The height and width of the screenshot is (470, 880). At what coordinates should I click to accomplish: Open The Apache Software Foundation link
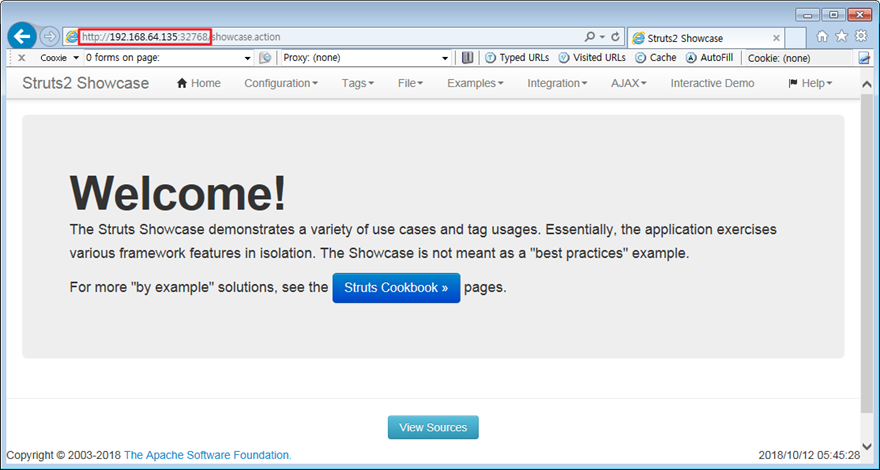click(208, 455)
